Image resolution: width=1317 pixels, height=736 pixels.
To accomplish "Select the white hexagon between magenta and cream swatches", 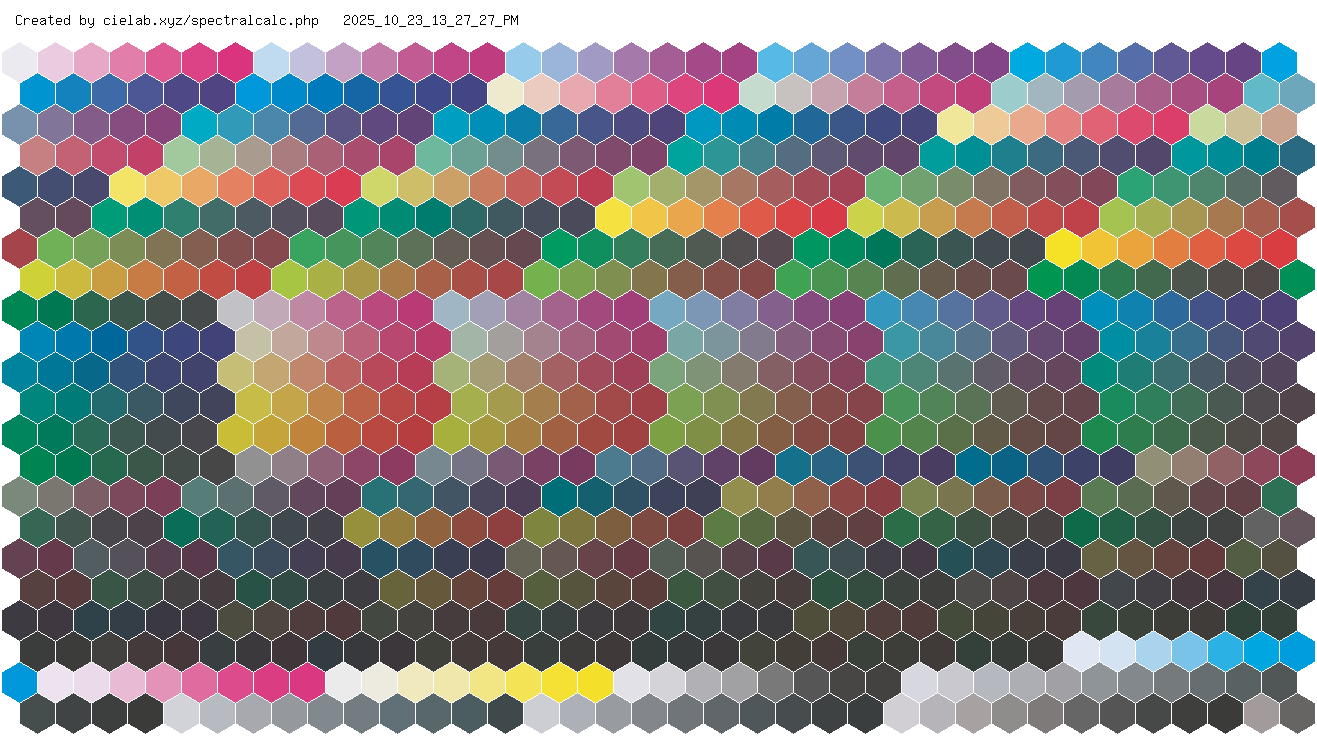I will pyautogui.click(x=344, y=681).
